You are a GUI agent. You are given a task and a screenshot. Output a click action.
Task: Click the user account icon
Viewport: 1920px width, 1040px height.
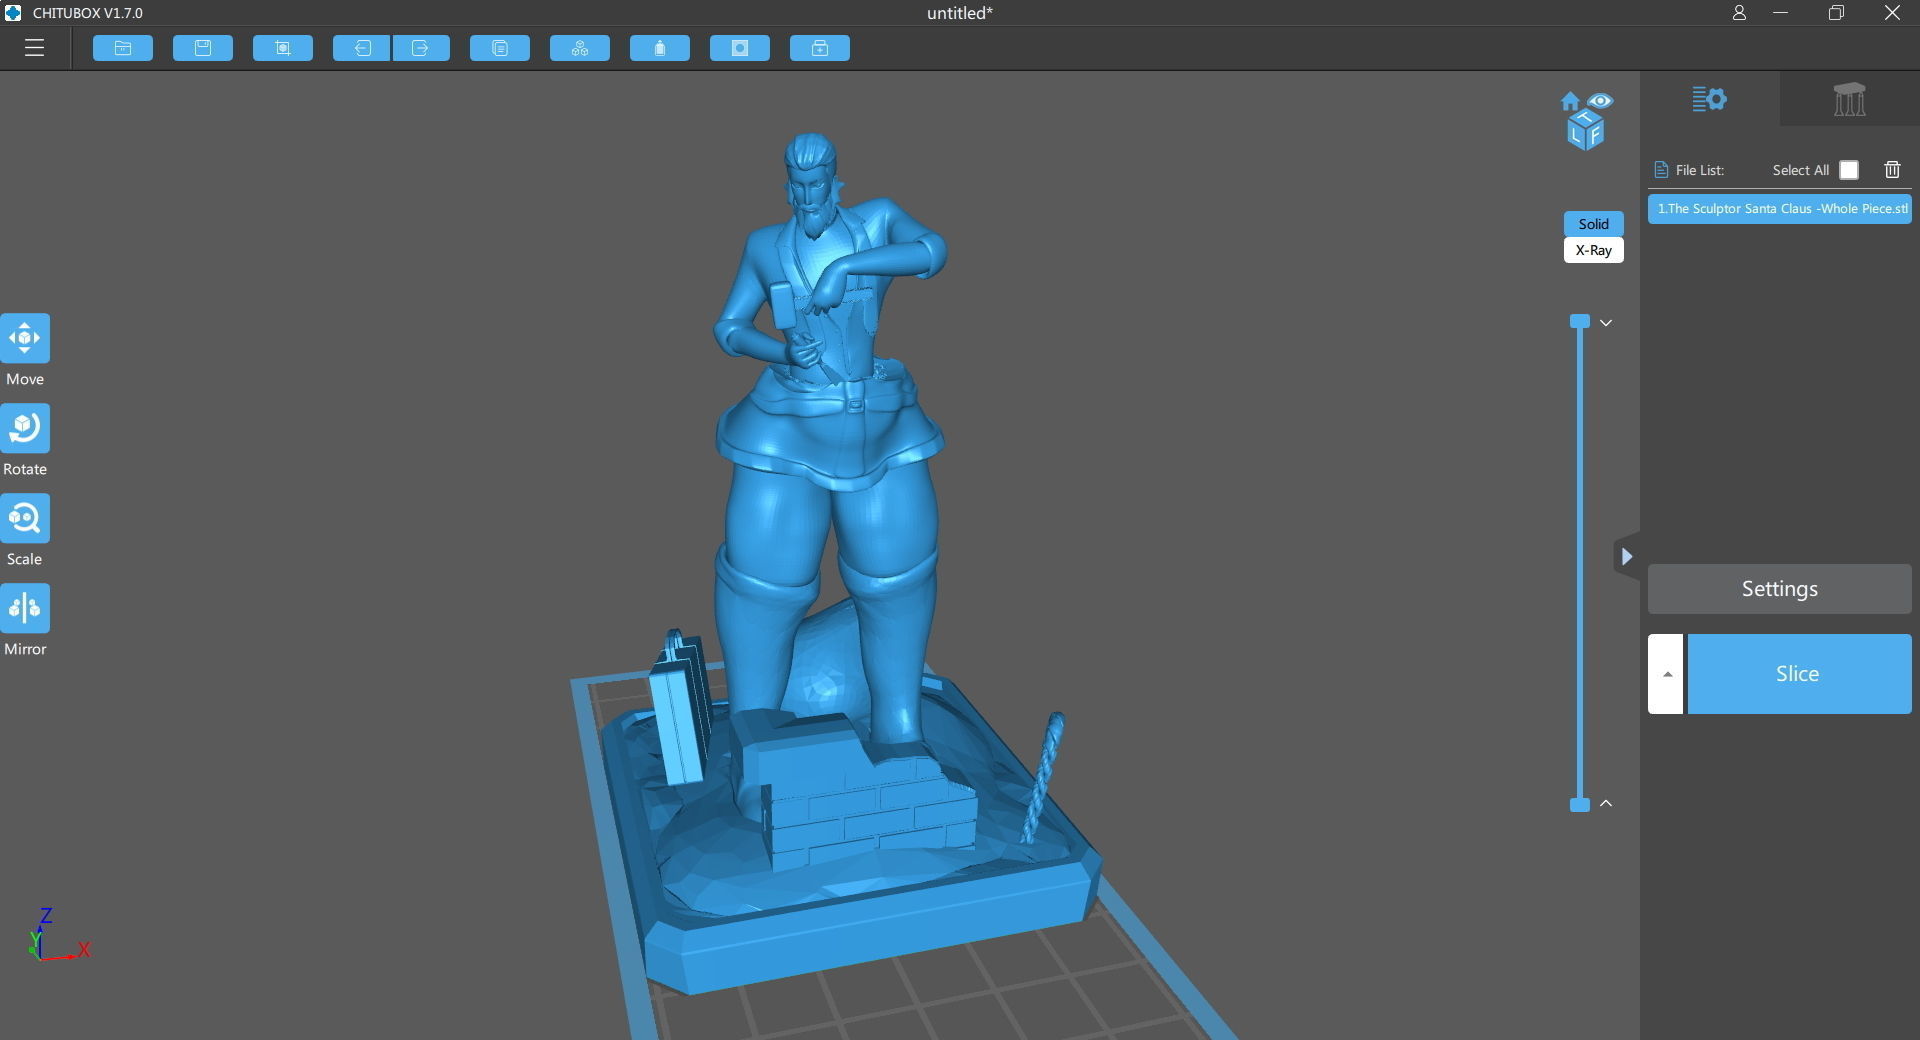tap(1739, 13)
